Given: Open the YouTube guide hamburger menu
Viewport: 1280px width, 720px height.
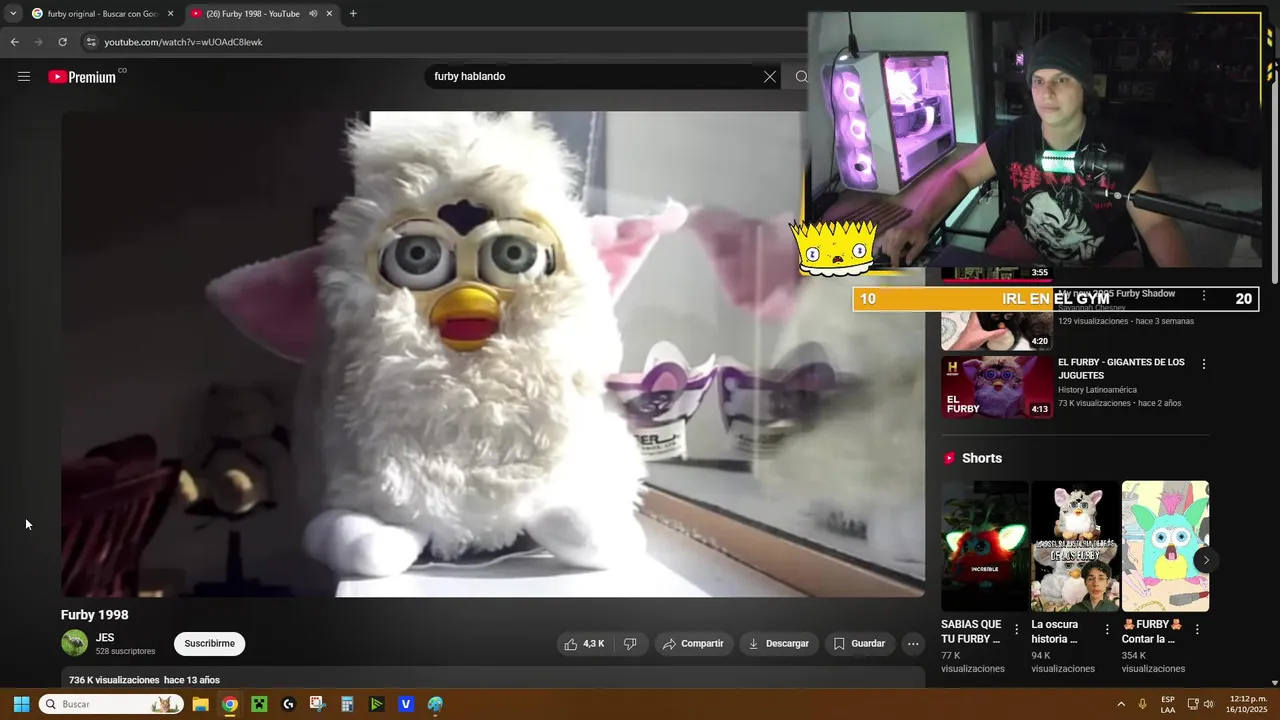Looking at the screenshot, I should 24,76.
